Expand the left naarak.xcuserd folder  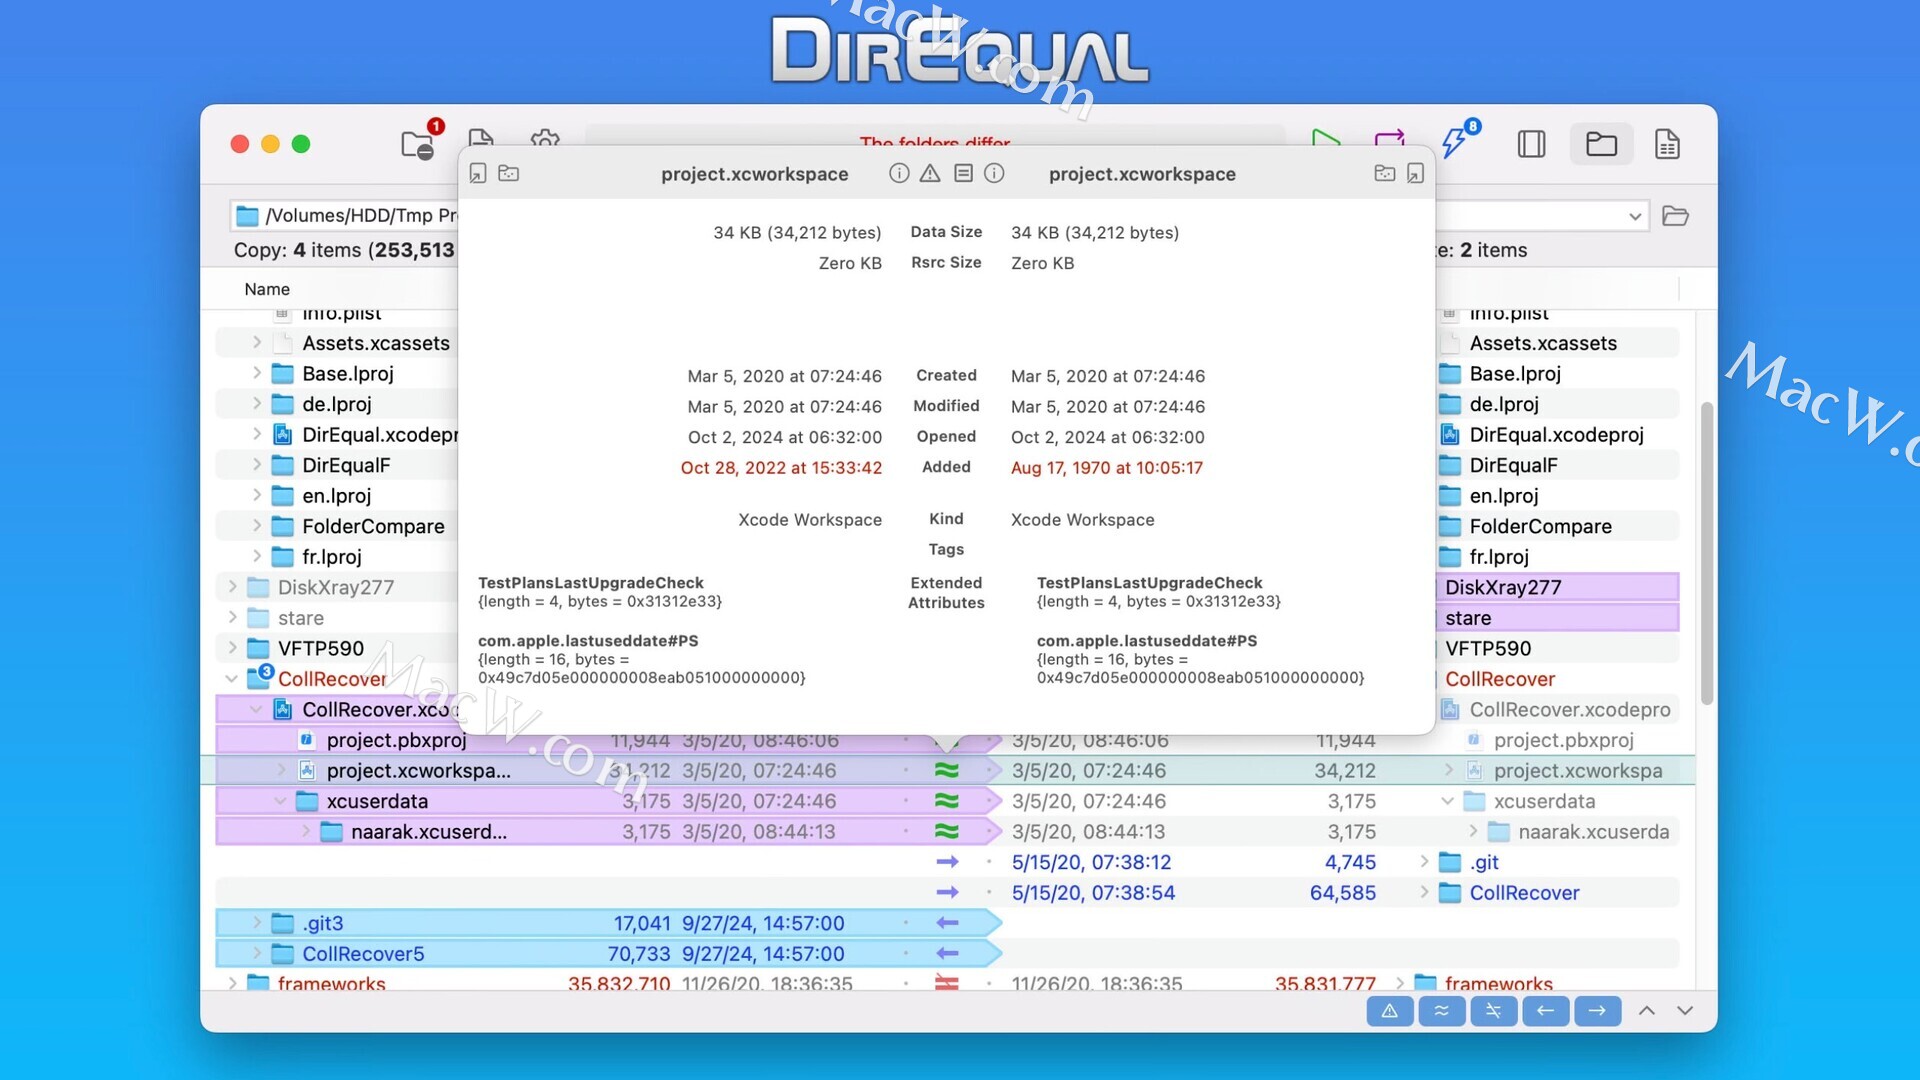click(305, 831)
